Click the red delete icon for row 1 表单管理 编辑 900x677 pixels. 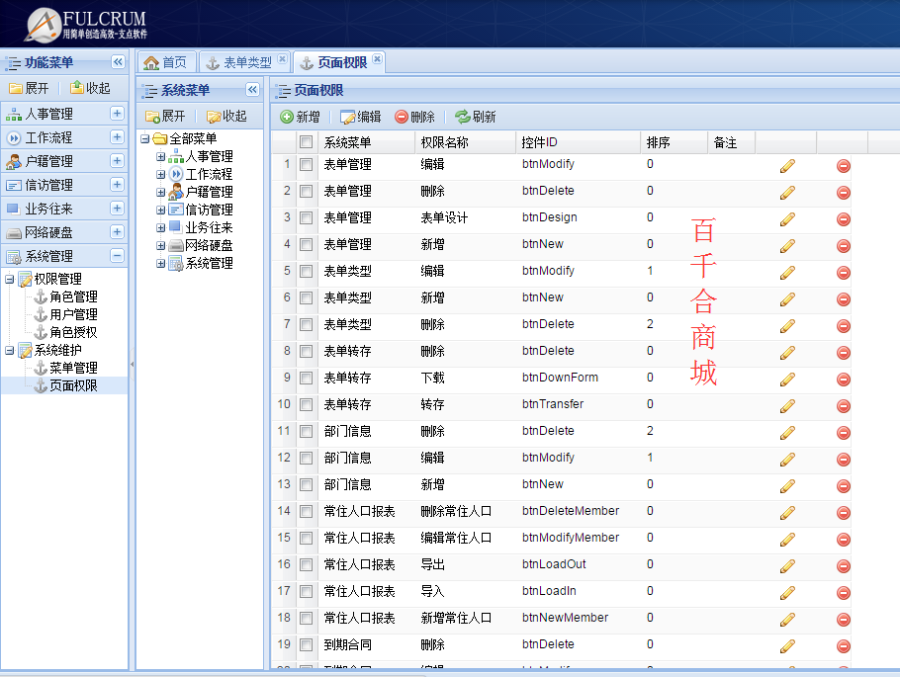pyautogui.click(x=843, y=166)
